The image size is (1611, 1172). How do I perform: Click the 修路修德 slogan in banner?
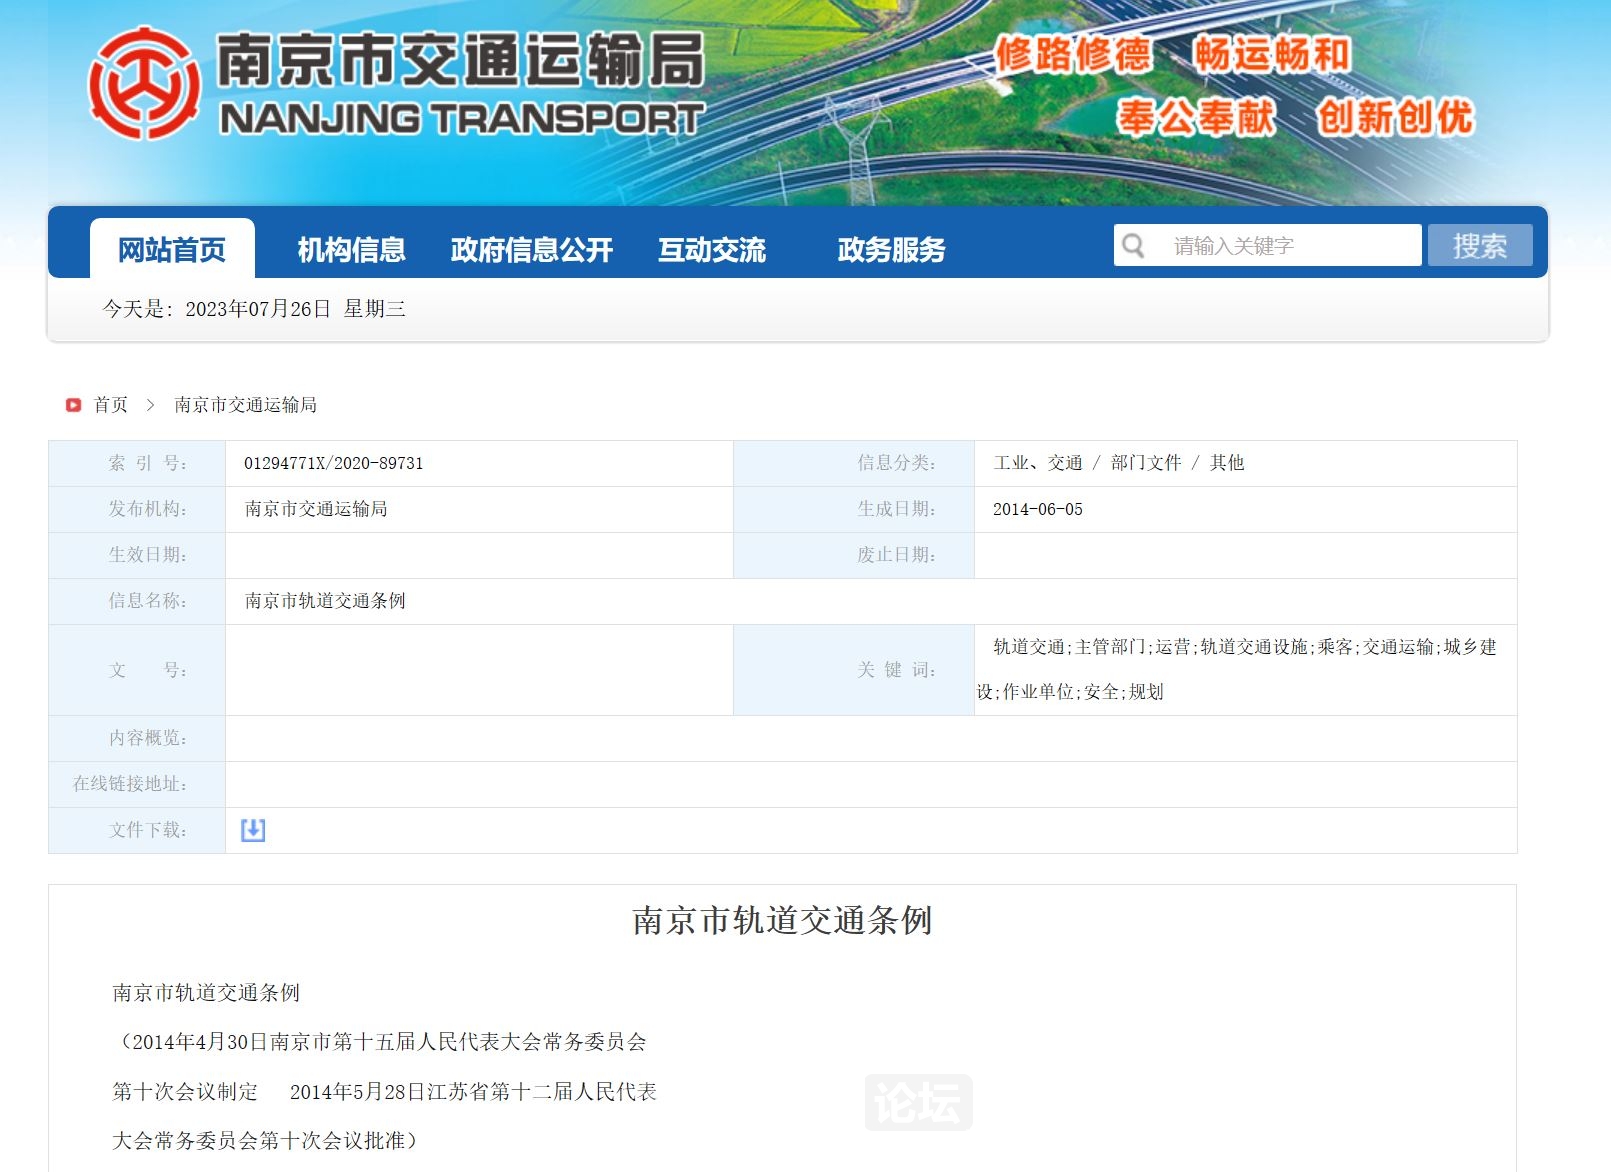tap(1073, 54)
